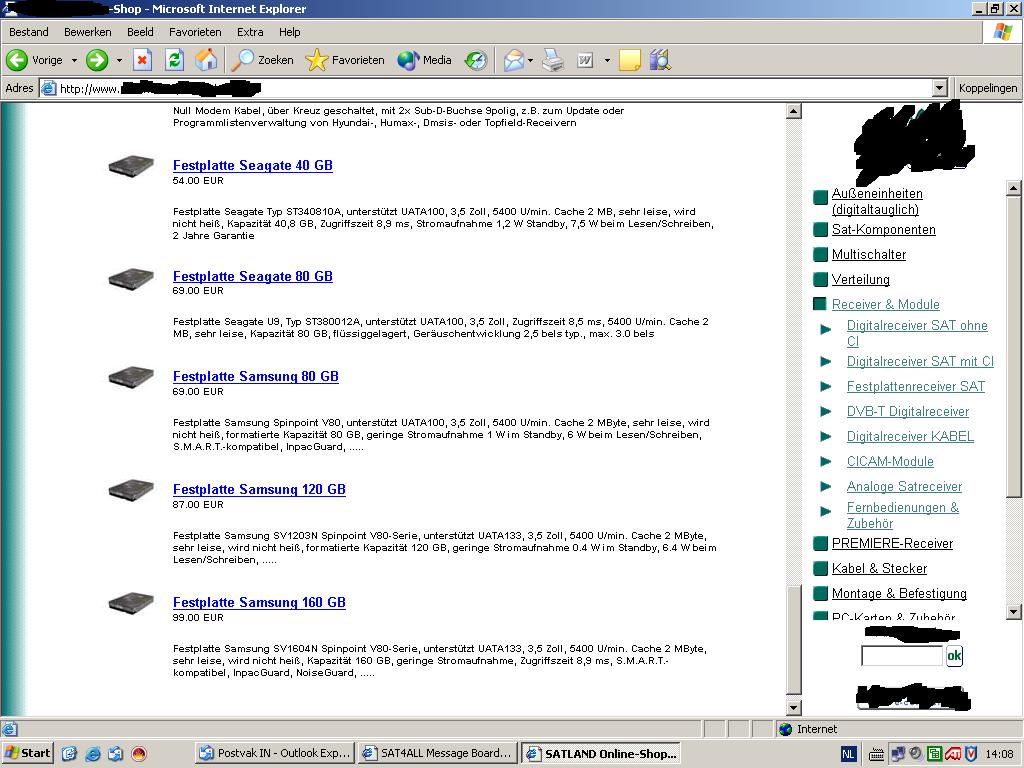
Task: Open the Extra menu
Action: pyautogui.click(x=250, y=32)
